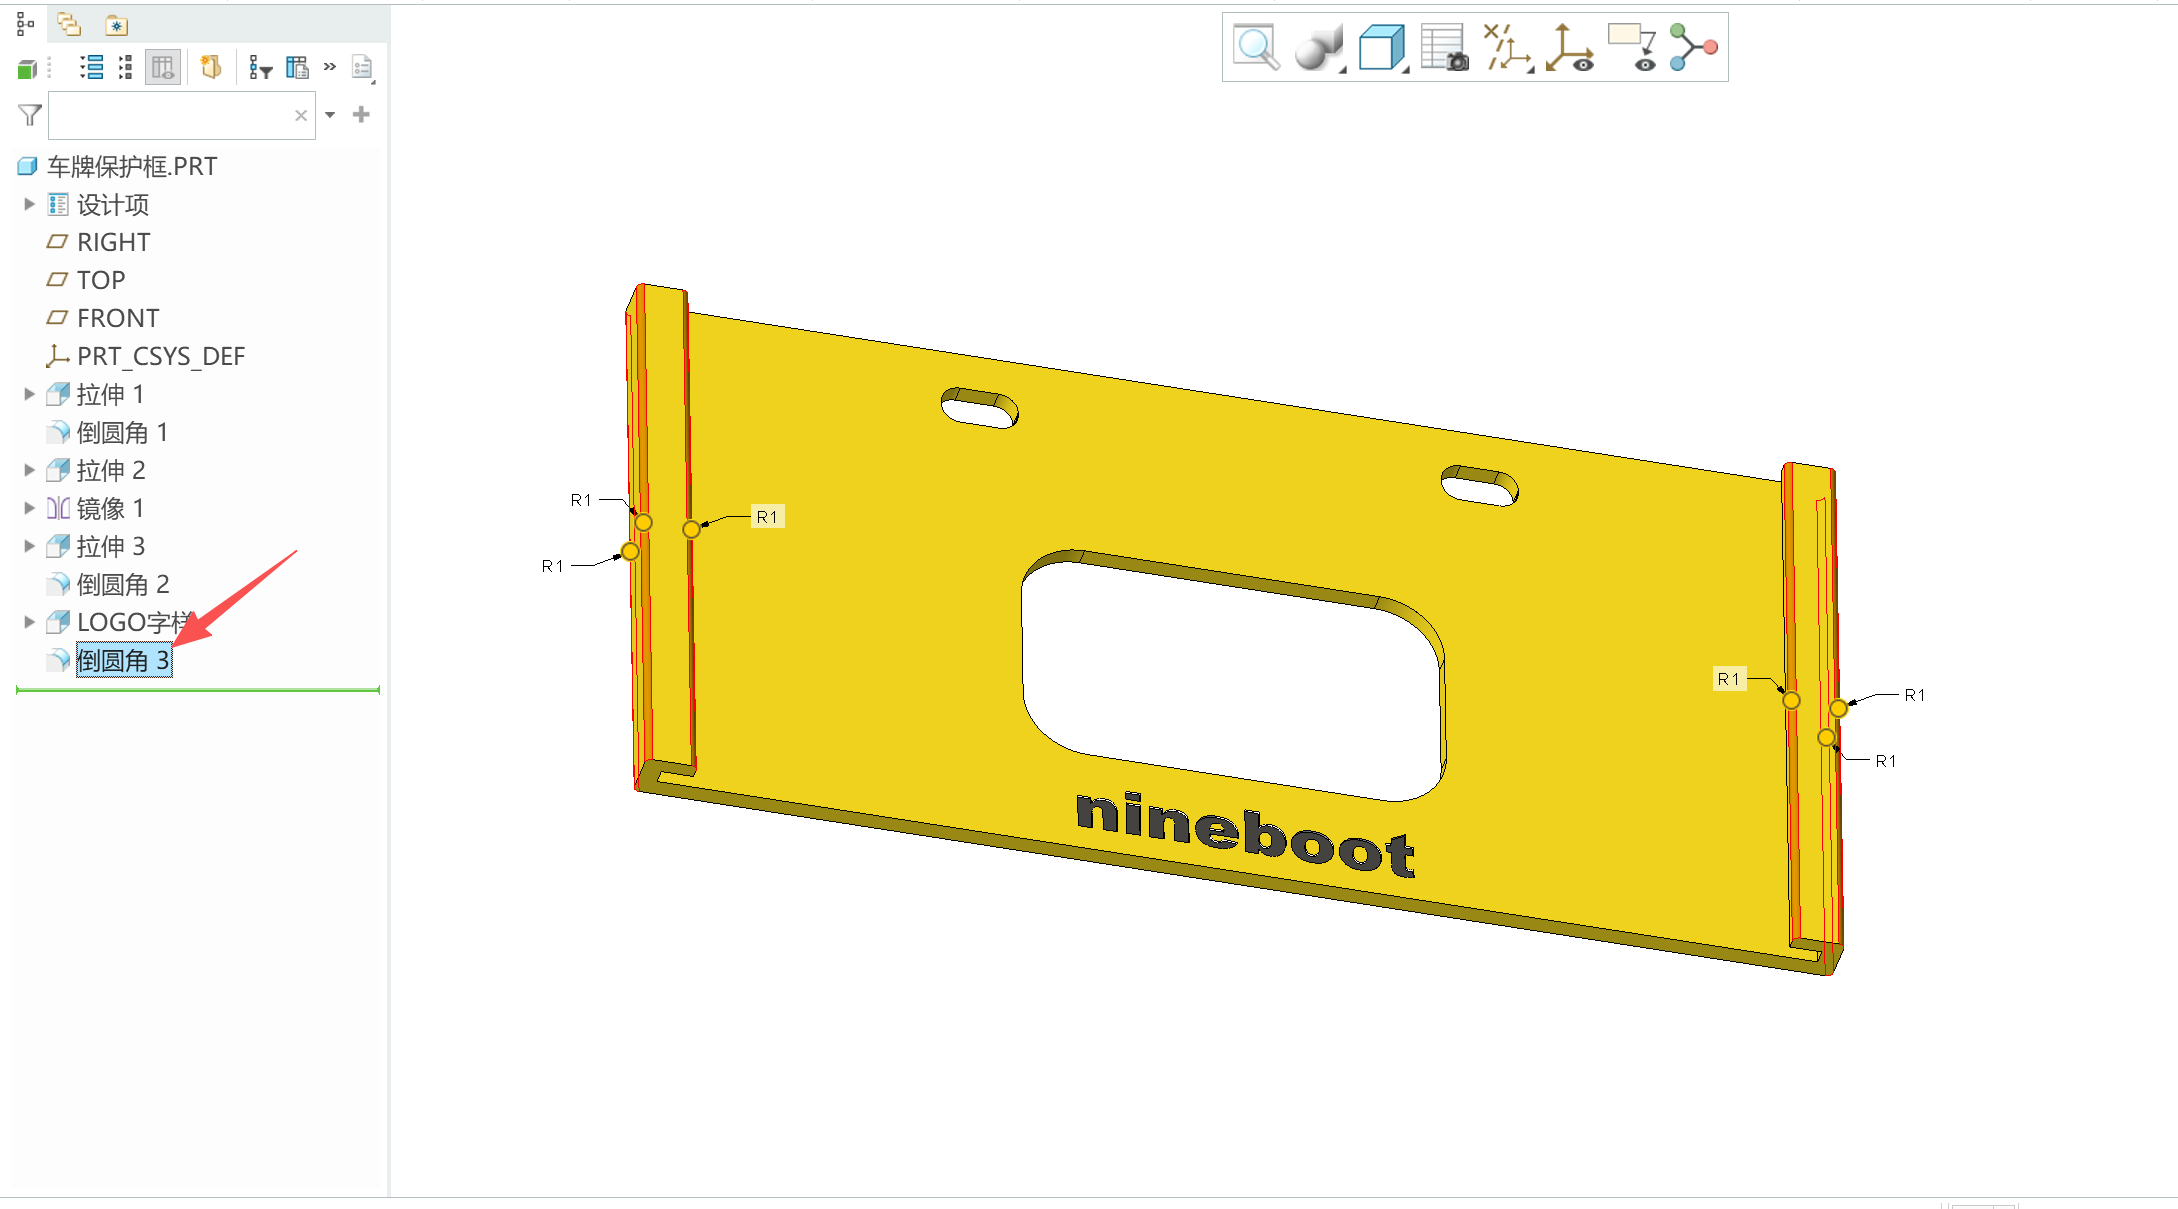The width and height of the screenshot is (2178, 1209).
Task: Open the shaded display style icon
Action: (1318, 47)
